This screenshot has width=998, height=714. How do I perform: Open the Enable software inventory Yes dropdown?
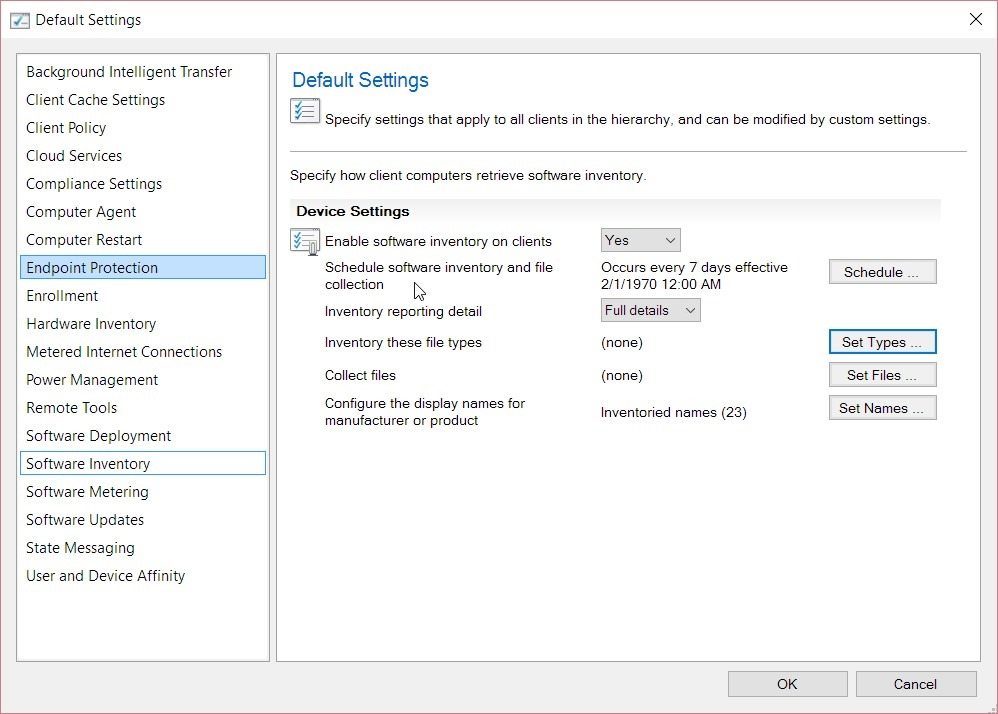640,240
